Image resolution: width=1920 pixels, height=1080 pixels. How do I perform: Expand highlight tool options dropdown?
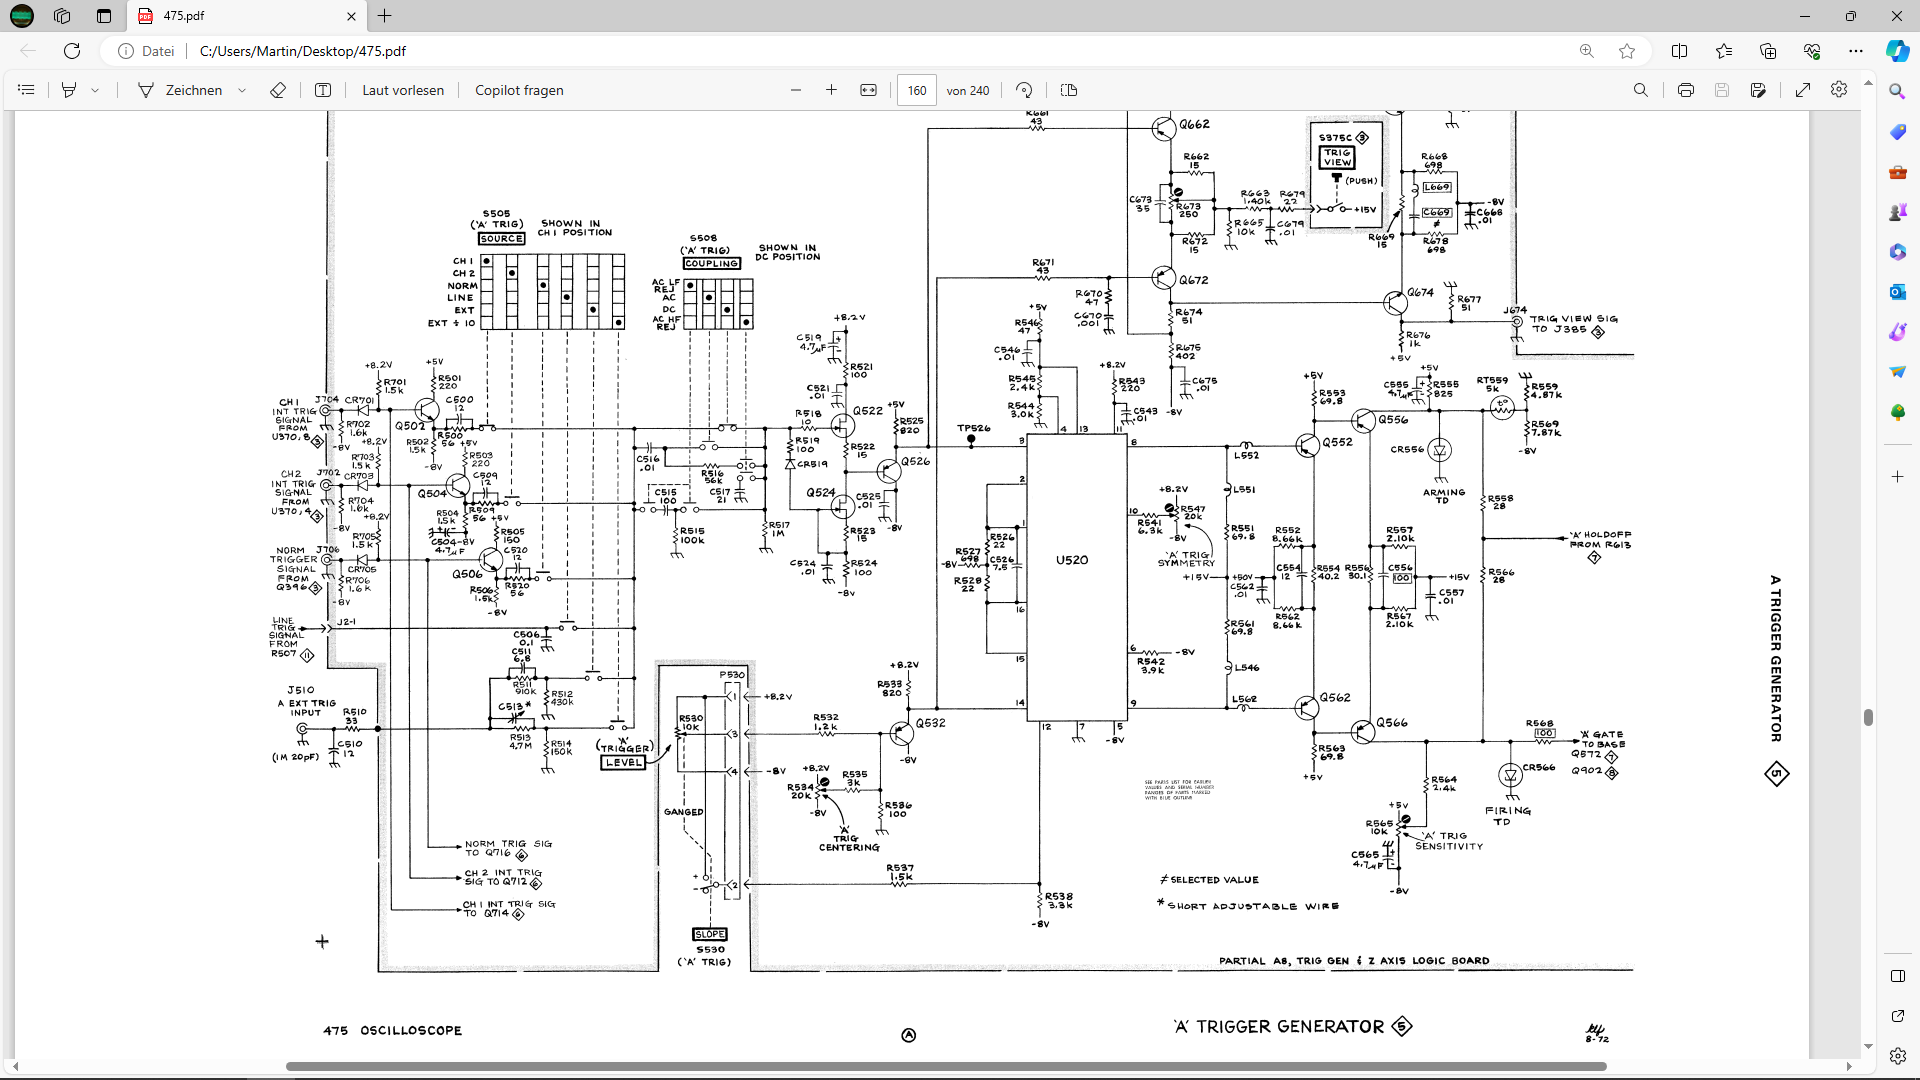pyautogui.click(x=95, y=90)
